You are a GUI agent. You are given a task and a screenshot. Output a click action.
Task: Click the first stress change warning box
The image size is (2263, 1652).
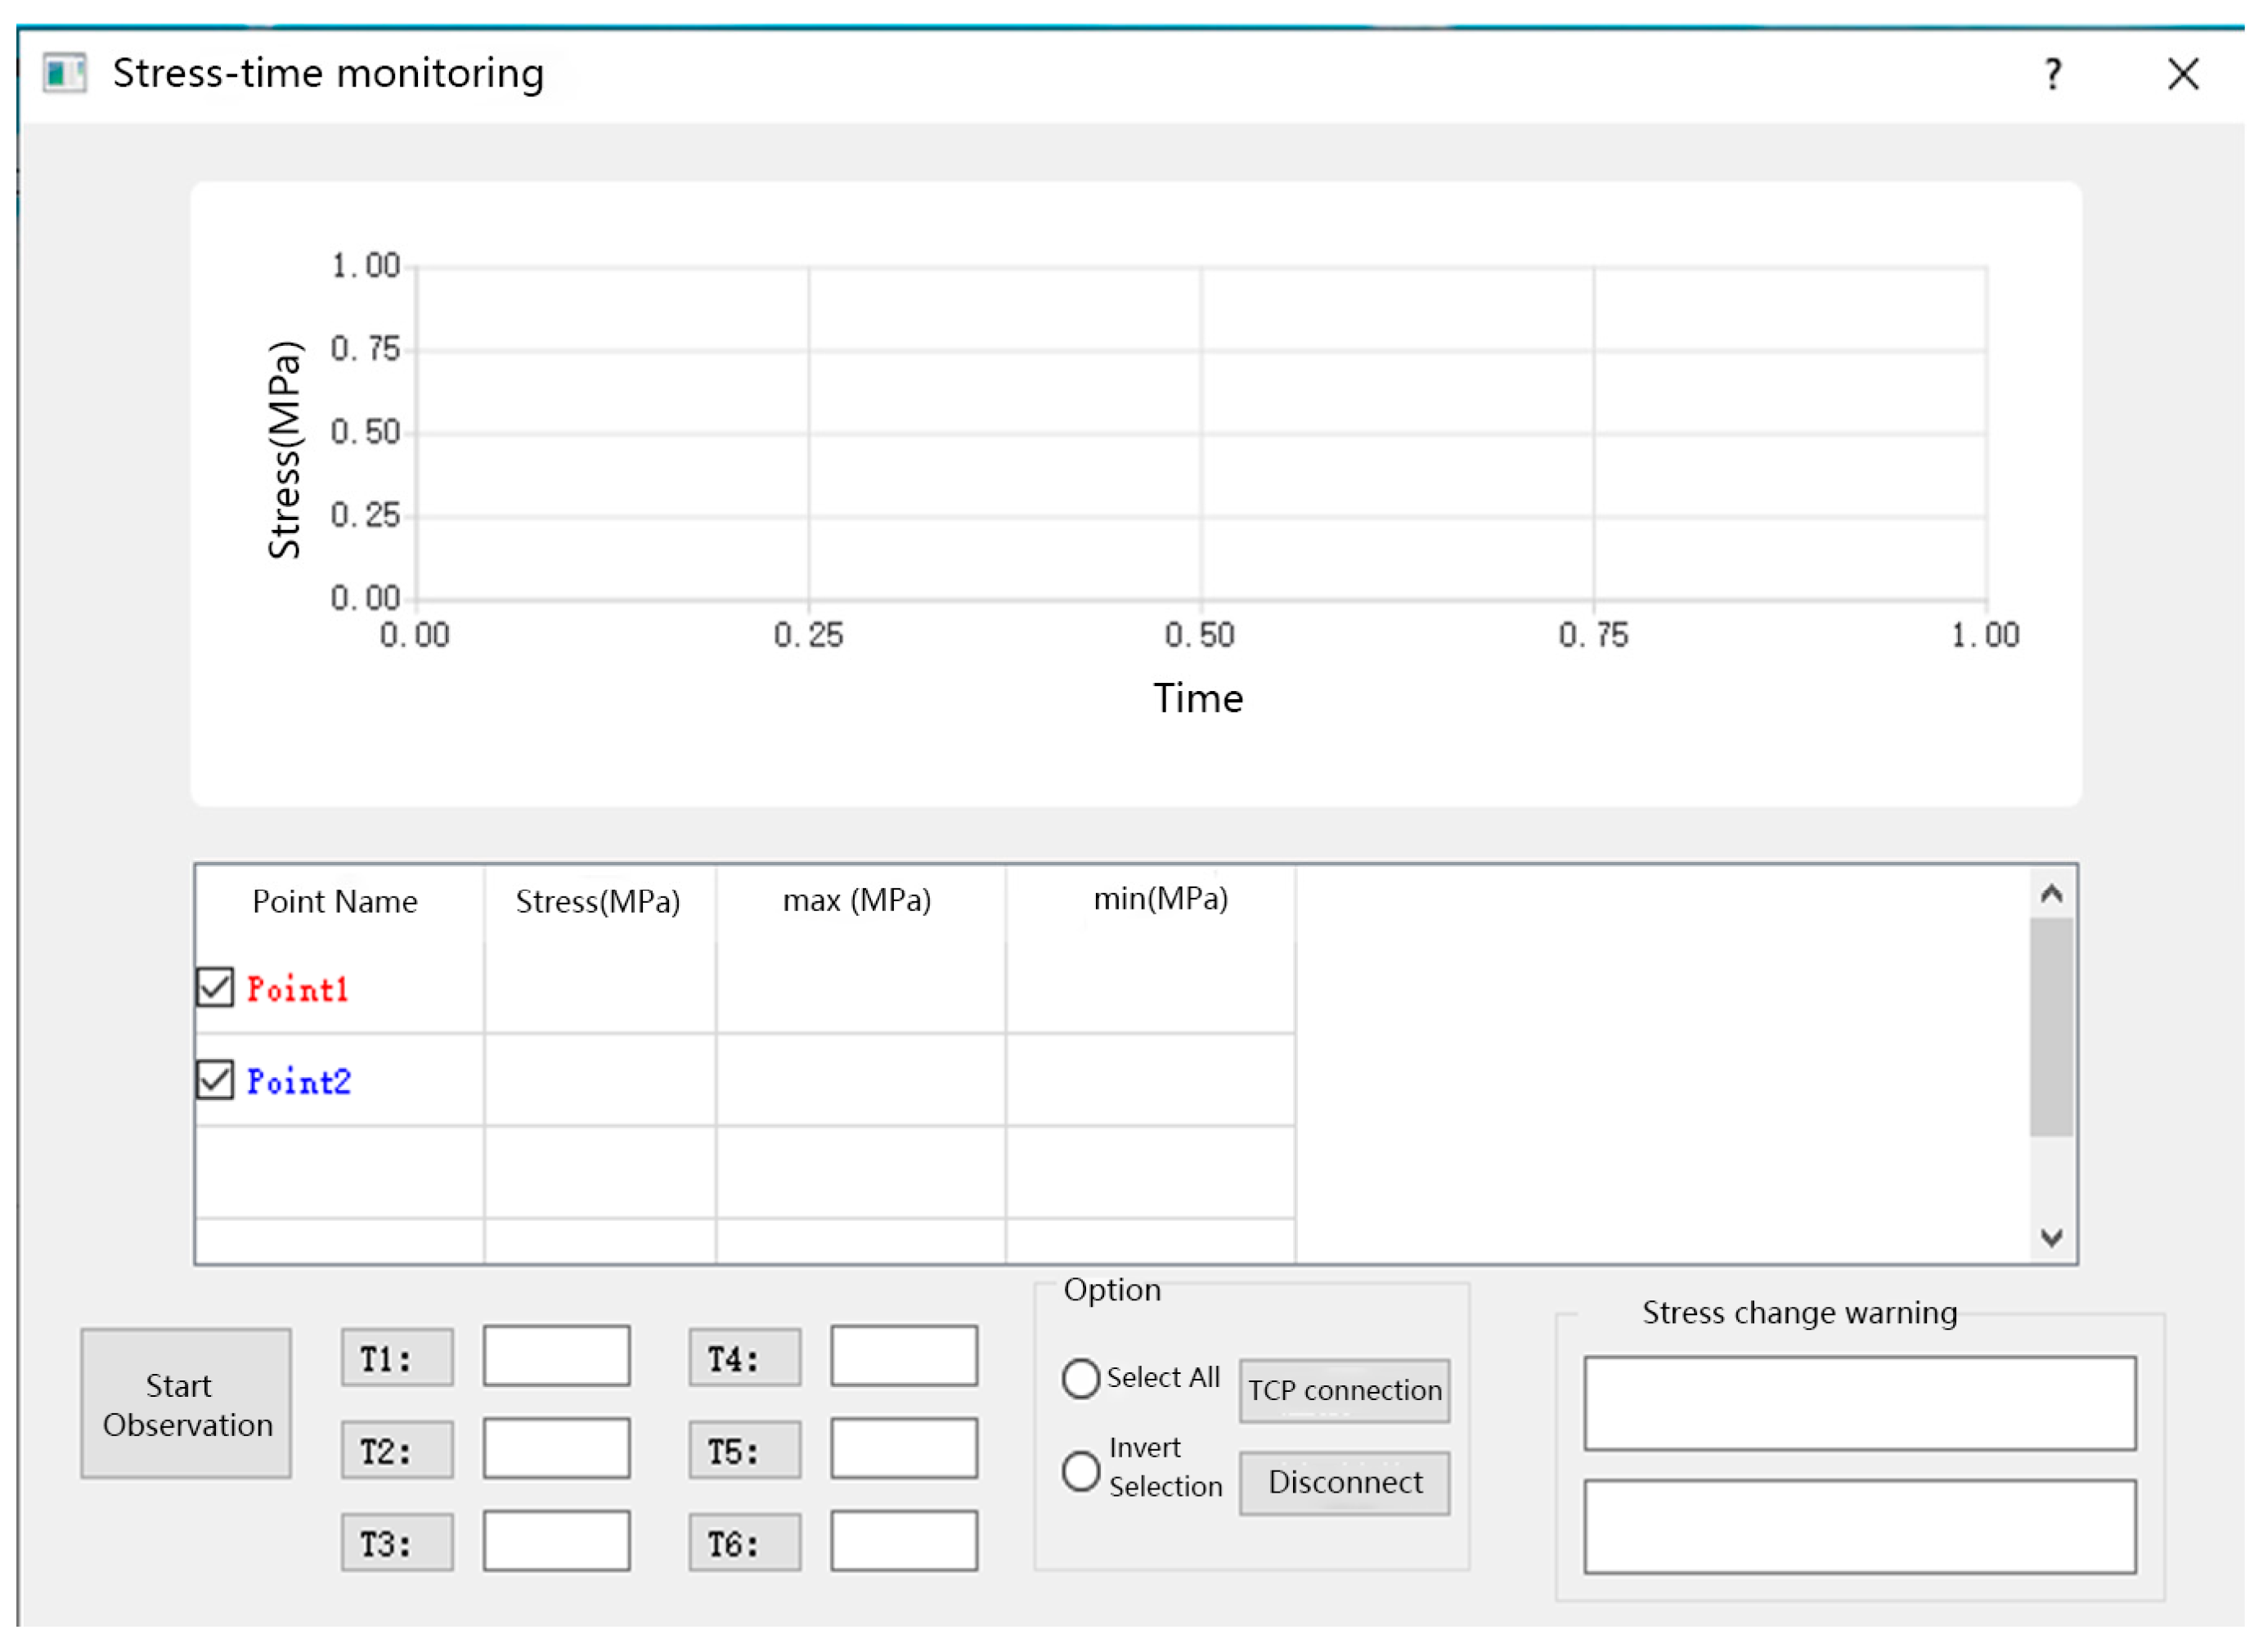[1860, 1403]
